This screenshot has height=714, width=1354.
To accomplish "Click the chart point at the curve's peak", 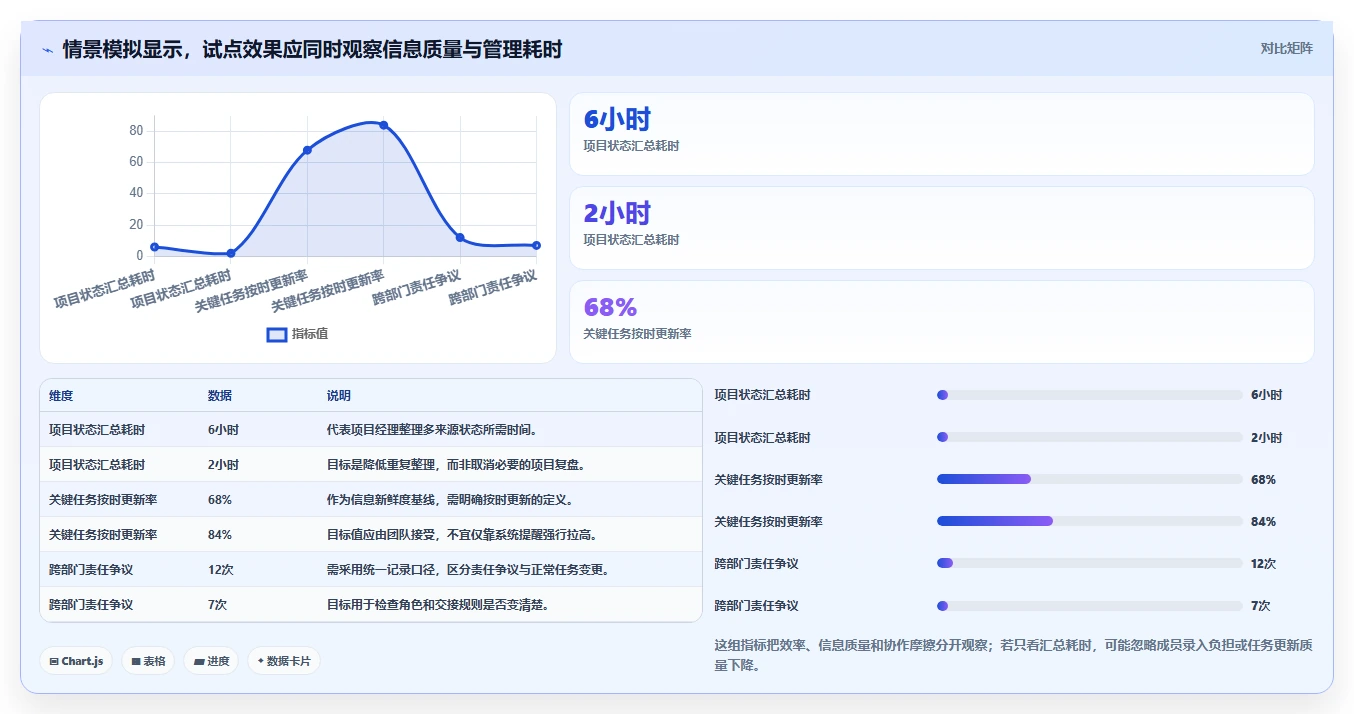I will [x=383, y=125].
